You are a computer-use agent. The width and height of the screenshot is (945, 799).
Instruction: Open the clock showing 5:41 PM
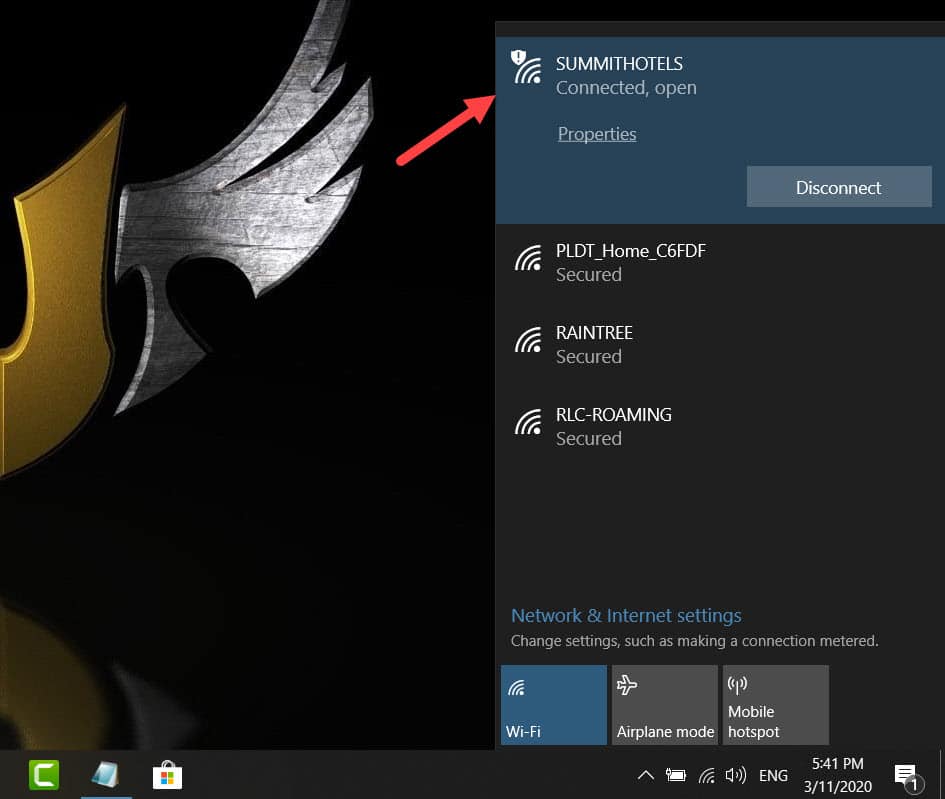tap(838, 775)
